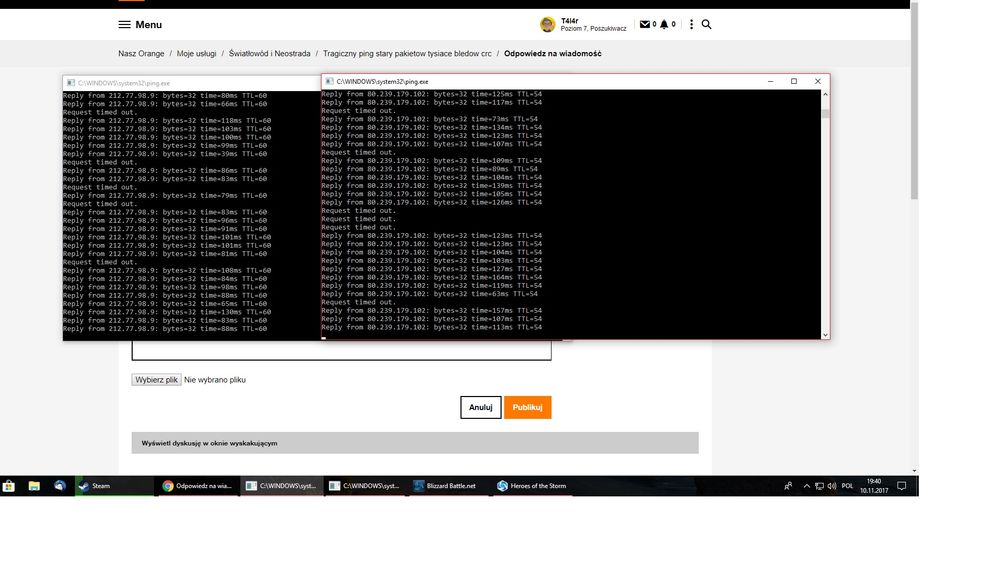Expand Wyświetl dyskusję w oknie wyskakującym

tap(209, 443)
